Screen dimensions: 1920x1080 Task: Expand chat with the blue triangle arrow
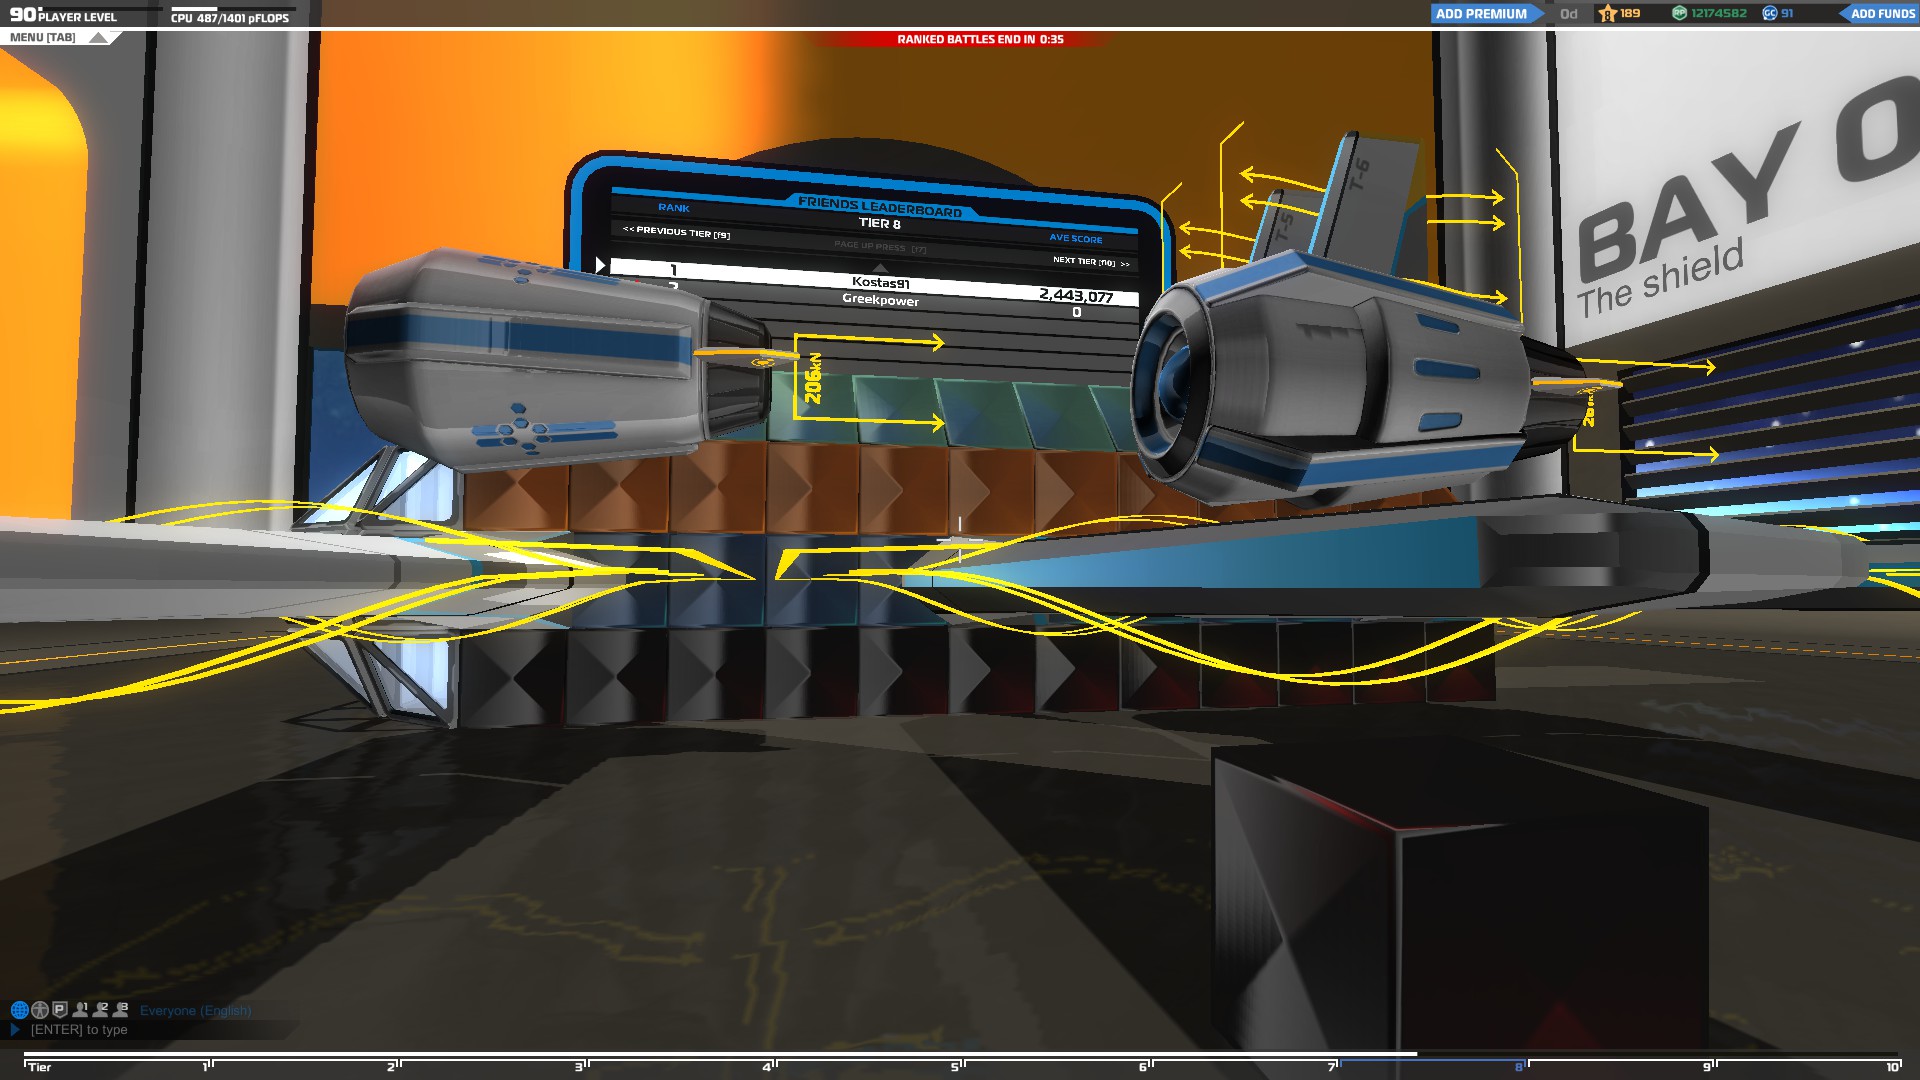pyautogui.click(x=15, y=1029)
